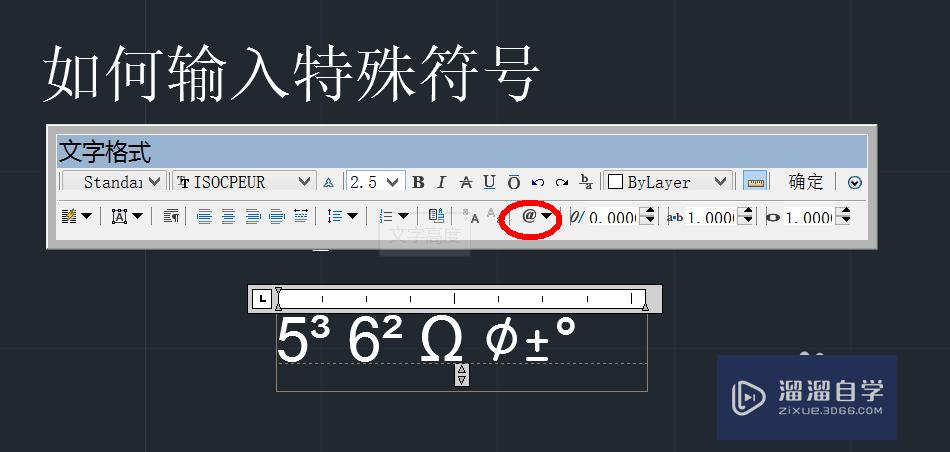950x452 pixels.
Task: Click the right-edge width marker on the ruler
Action: 646,307
